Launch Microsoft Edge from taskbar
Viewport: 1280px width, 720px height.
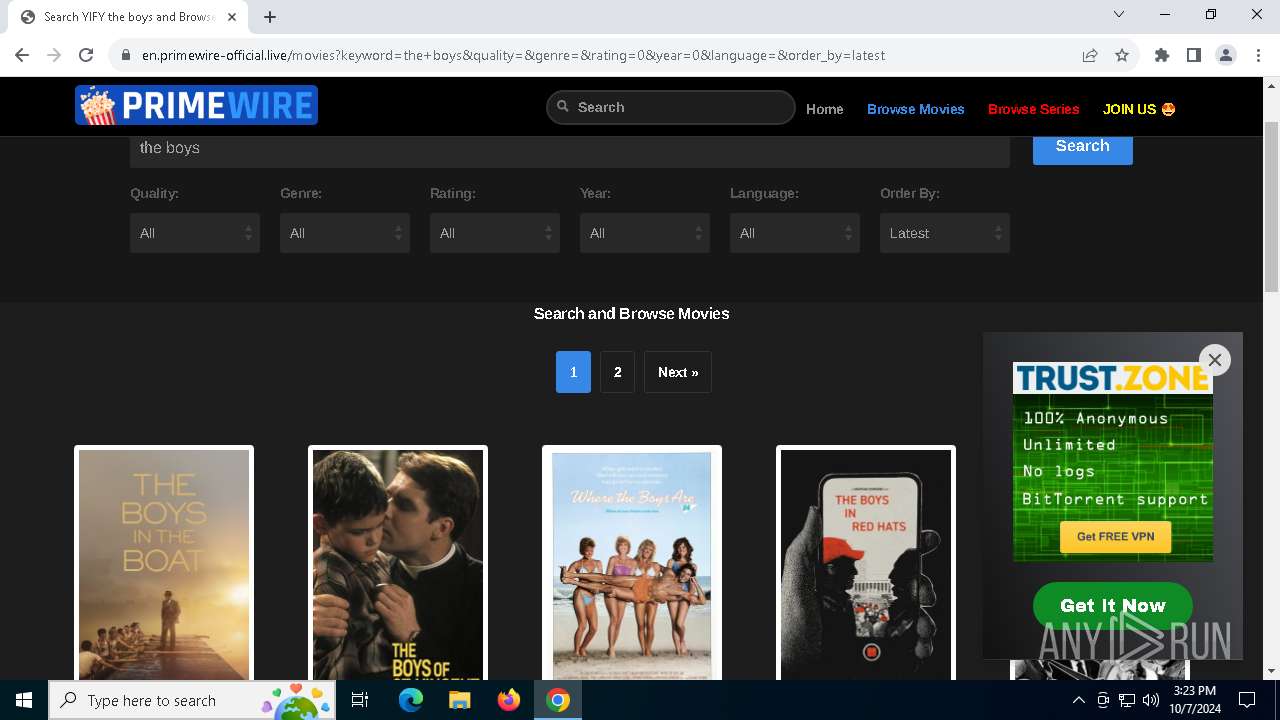411,700
